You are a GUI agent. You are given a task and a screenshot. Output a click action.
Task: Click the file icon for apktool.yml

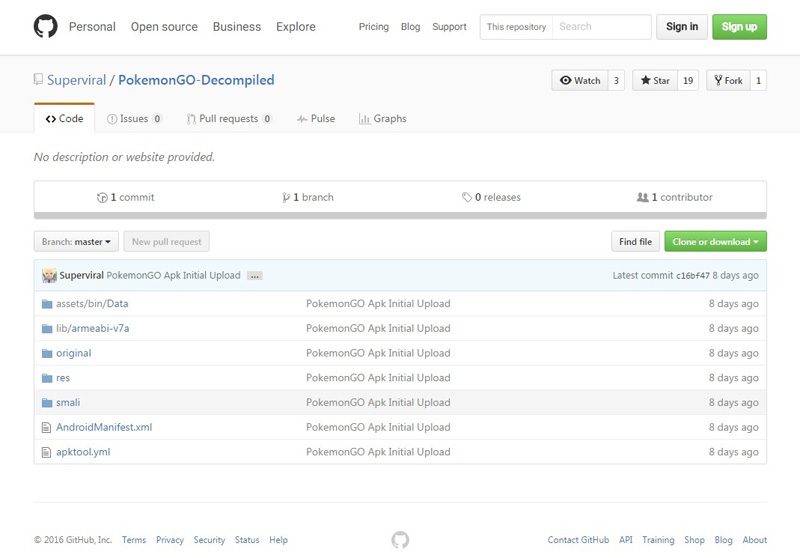(46, 452)
